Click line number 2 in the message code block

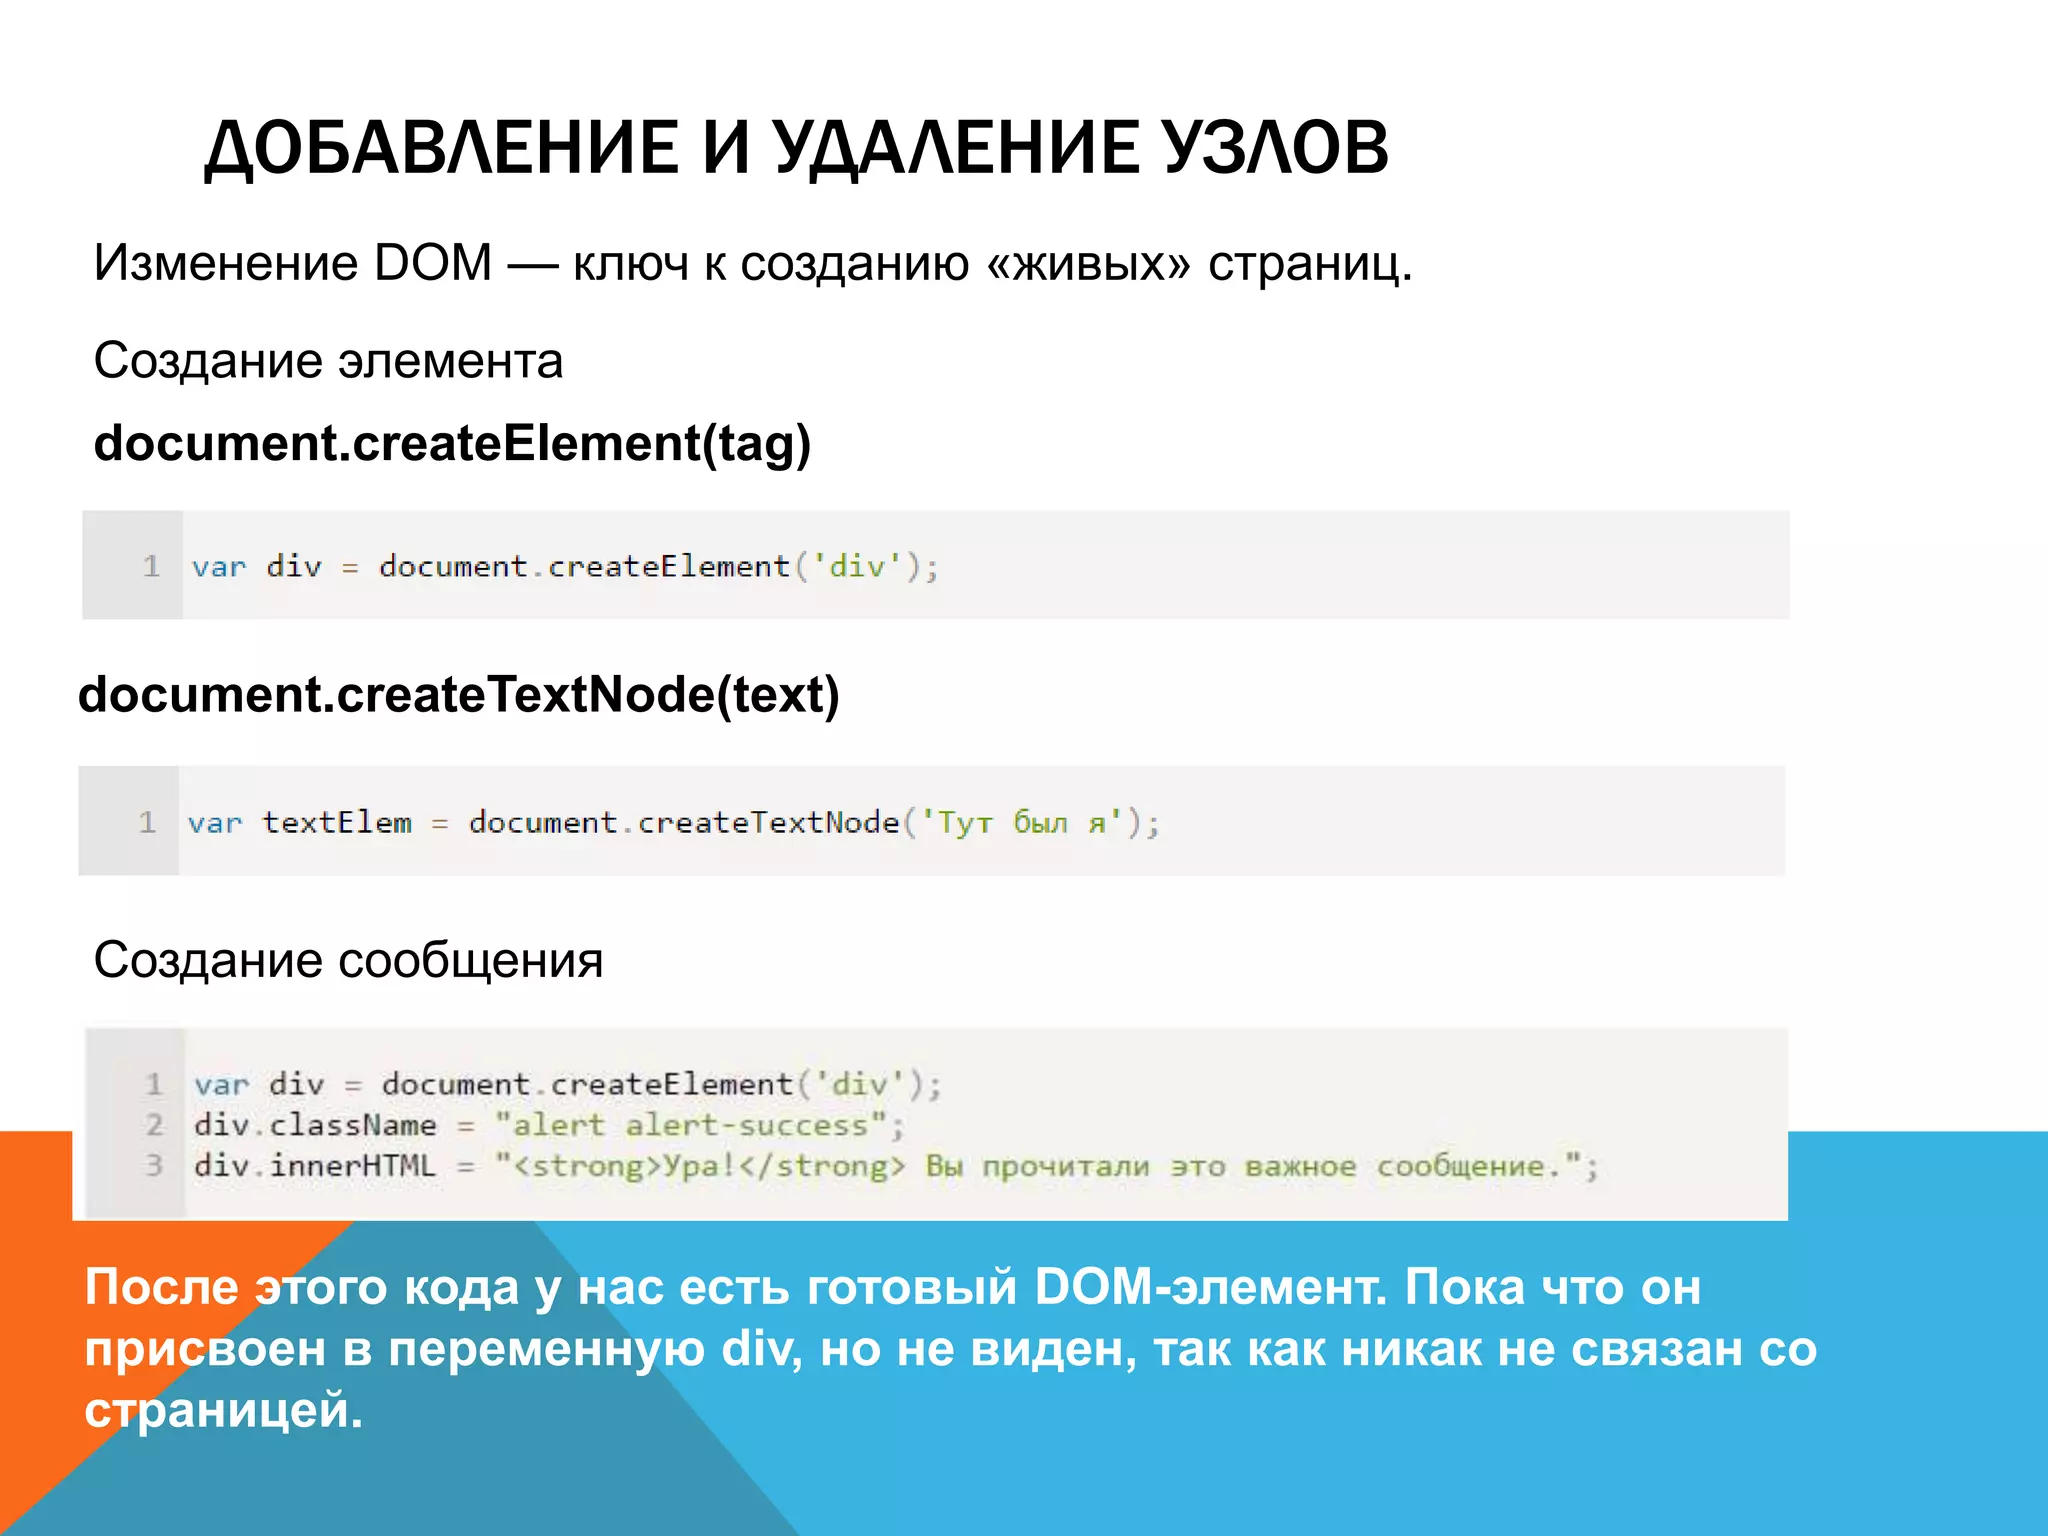pyautogui.click(x=154, y=1125)
